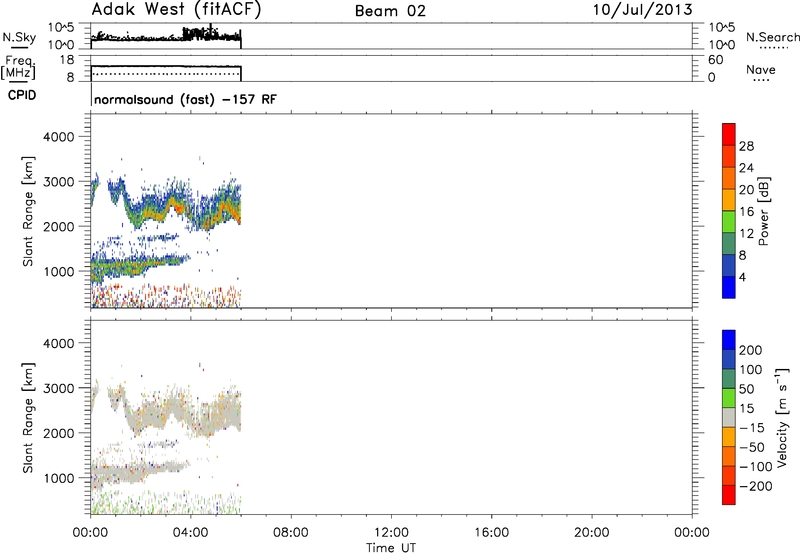Click the '-200' tick on the velocity scale
The width and height of the screenshot is (800, 554).
[755, 486]
